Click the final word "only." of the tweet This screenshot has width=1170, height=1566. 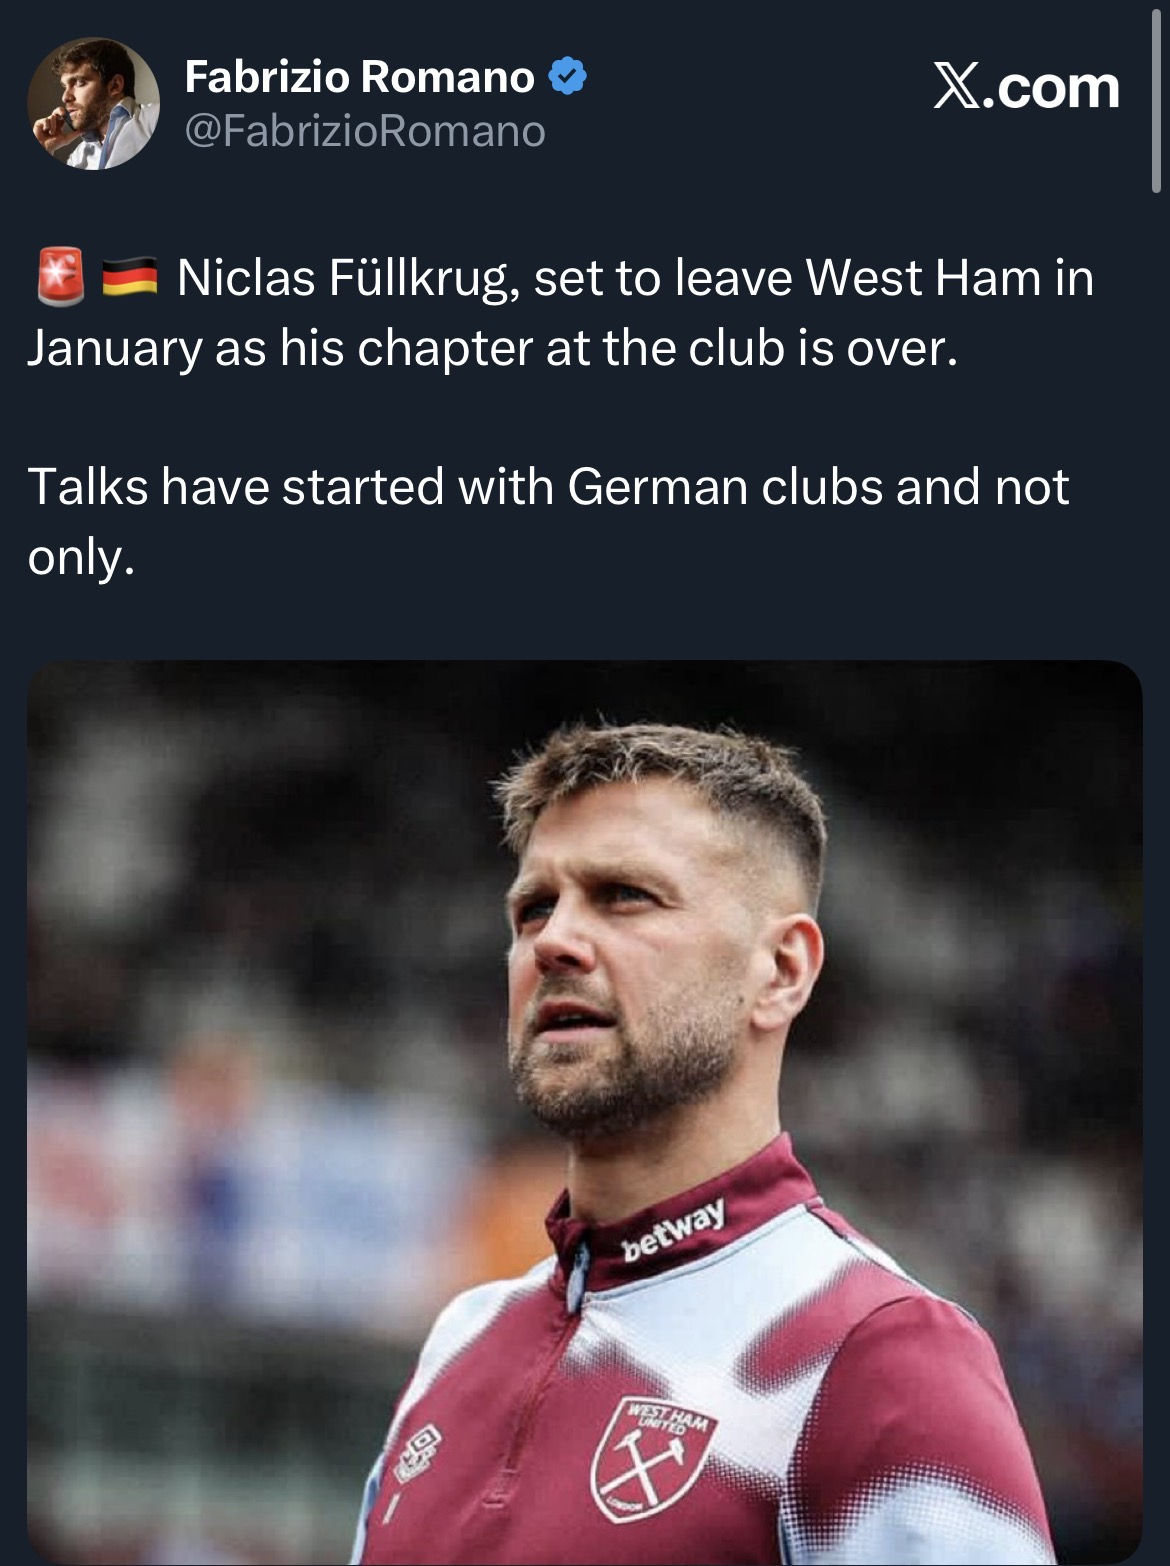point(80,557)
